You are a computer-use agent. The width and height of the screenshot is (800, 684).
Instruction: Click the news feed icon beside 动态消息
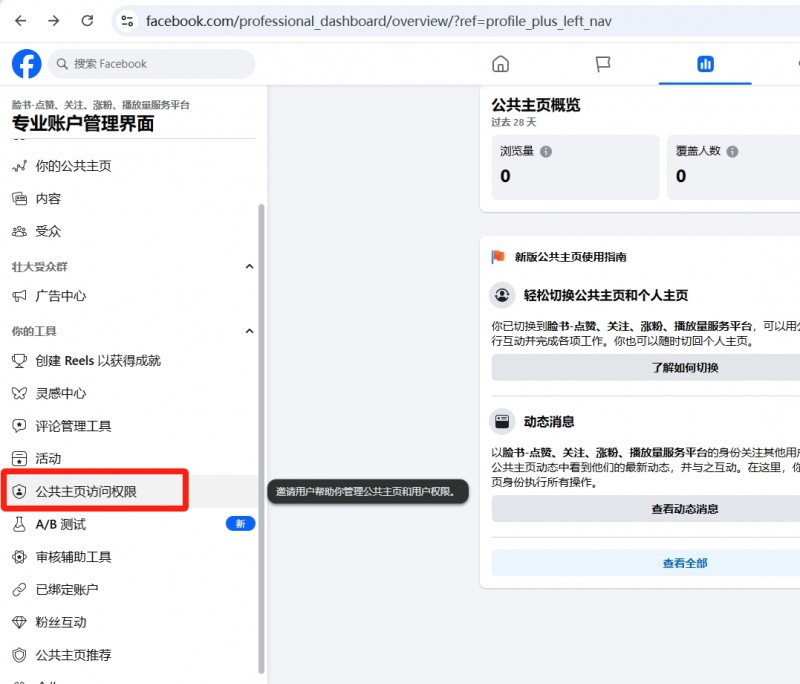point(502,422)
